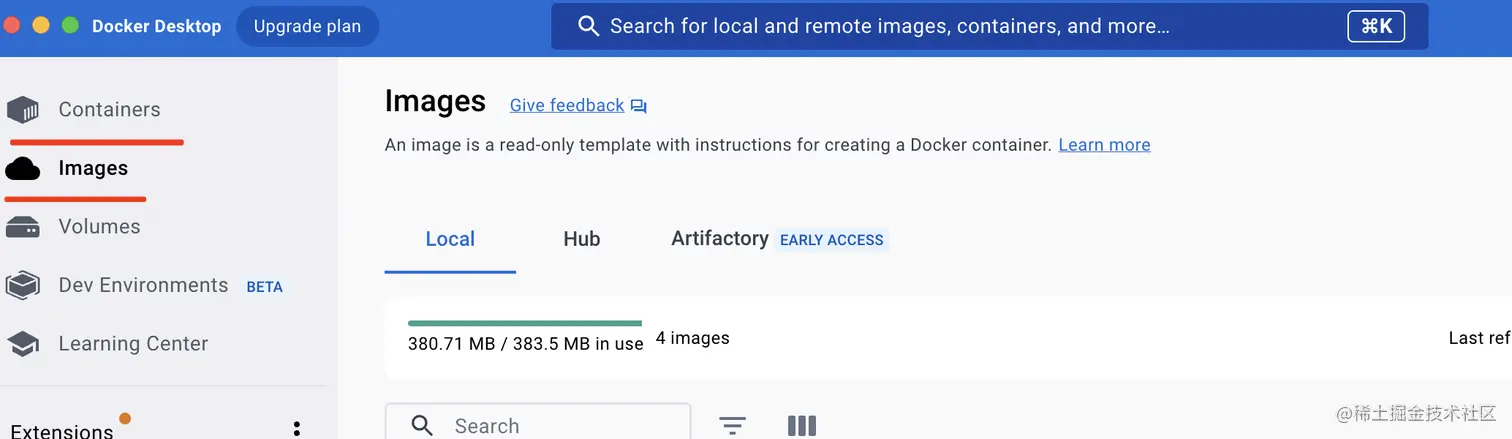
Task: Click the top global search bar
Action: [989, 26]
